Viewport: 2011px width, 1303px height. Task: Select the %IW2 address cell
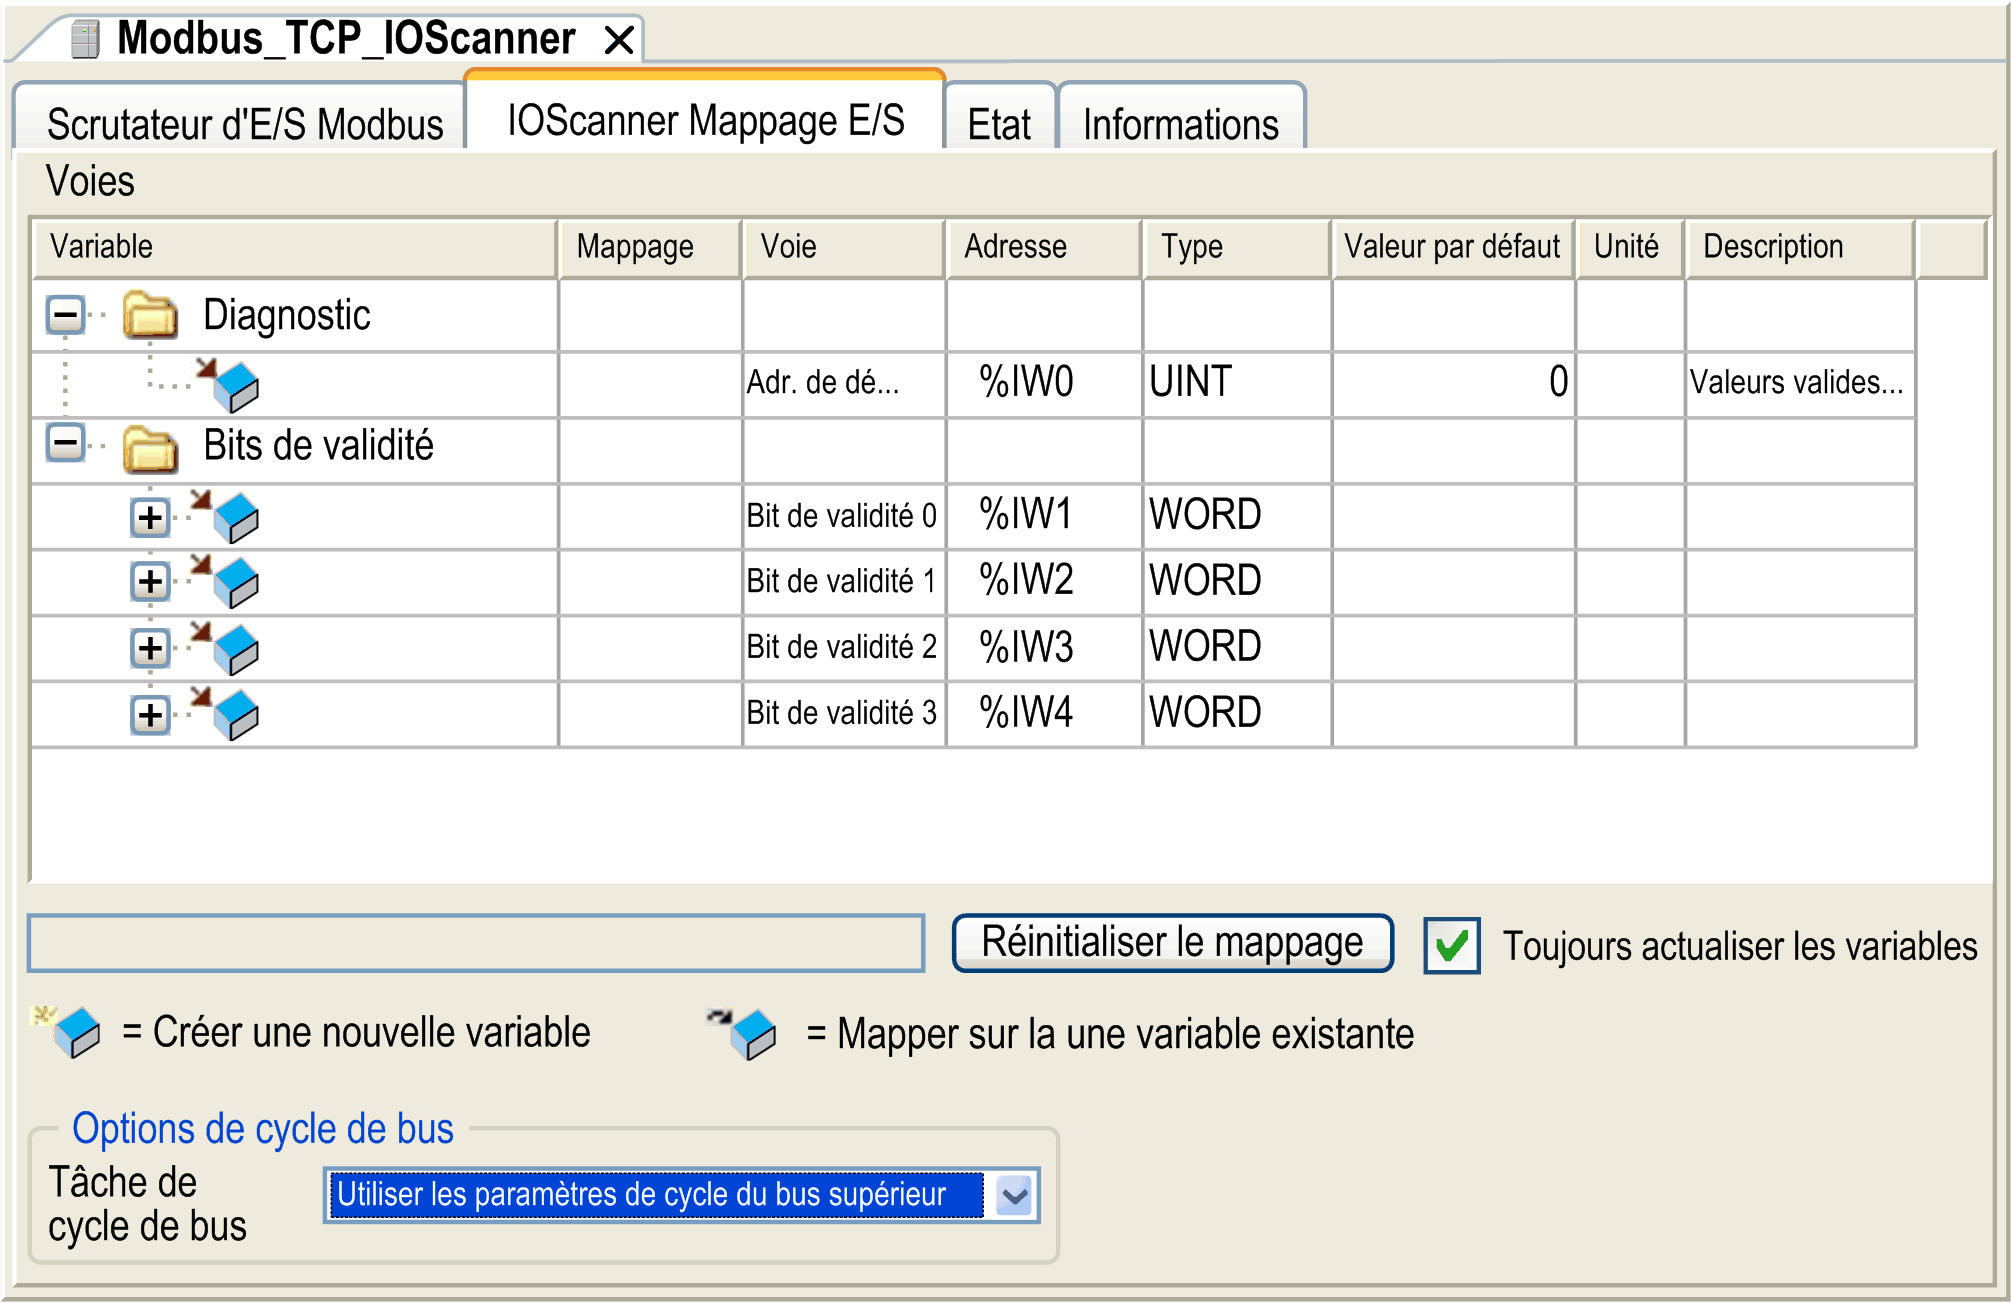tap(1044, 582)
